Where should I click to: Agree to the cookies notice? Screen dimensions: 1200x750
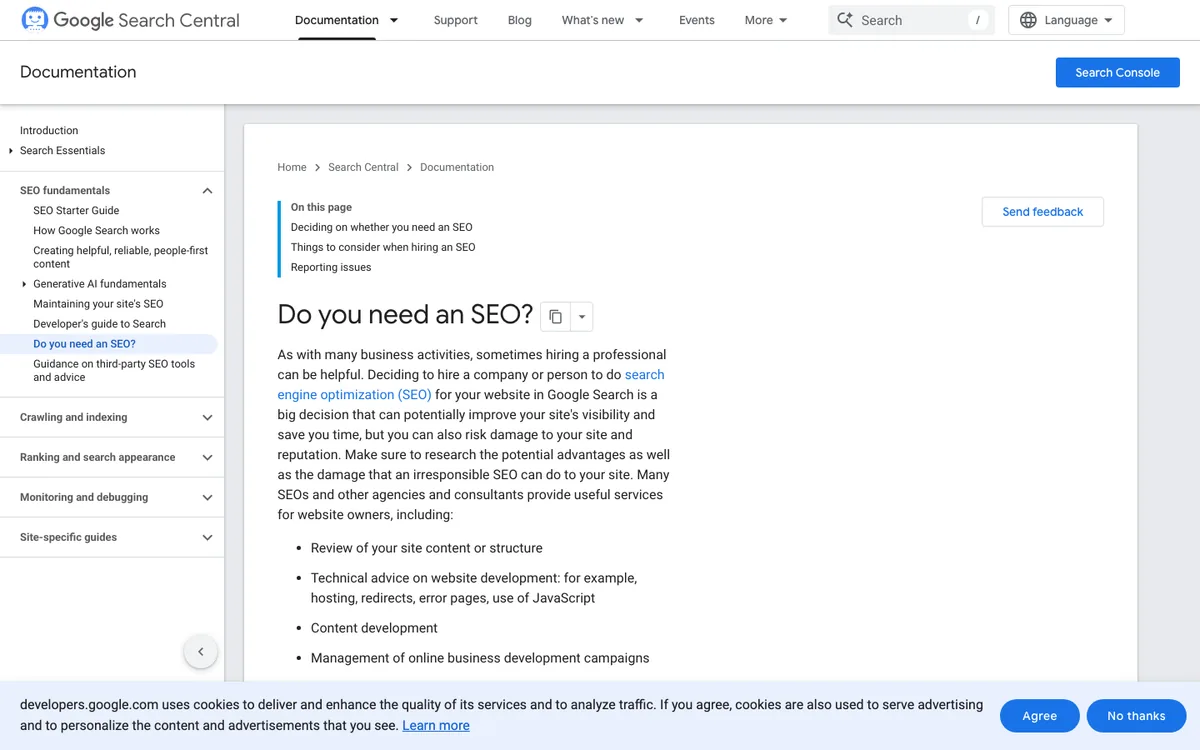click(x=1040, y=716)
